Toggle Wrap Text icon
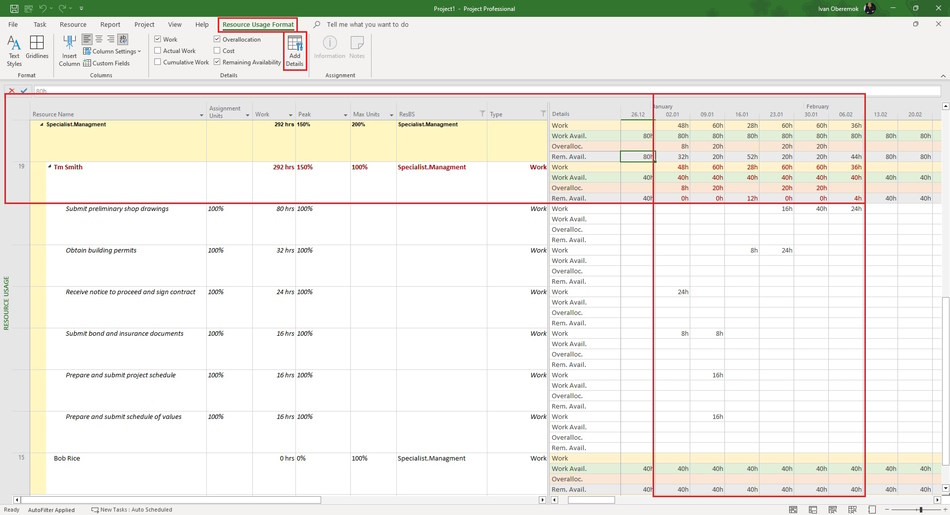 point(123,39)
